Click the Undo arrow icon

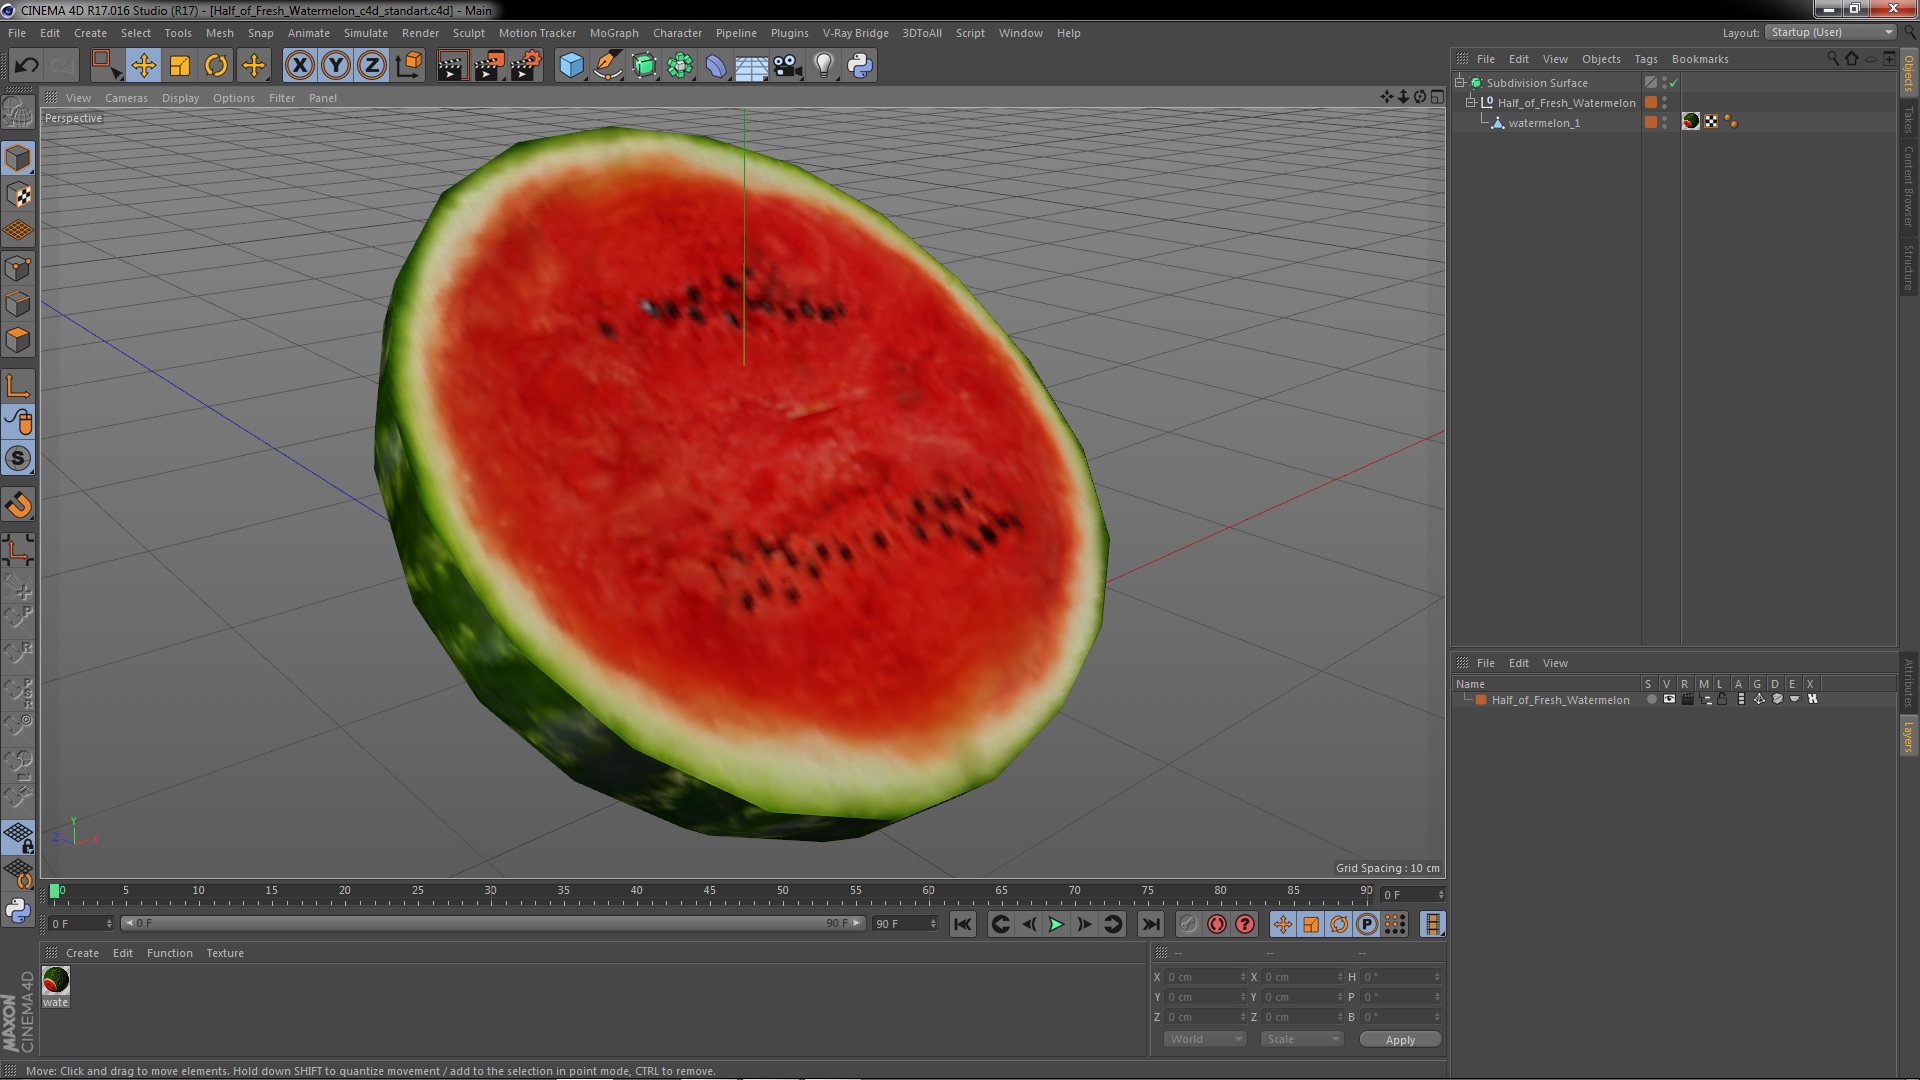[x=26, y=66]
